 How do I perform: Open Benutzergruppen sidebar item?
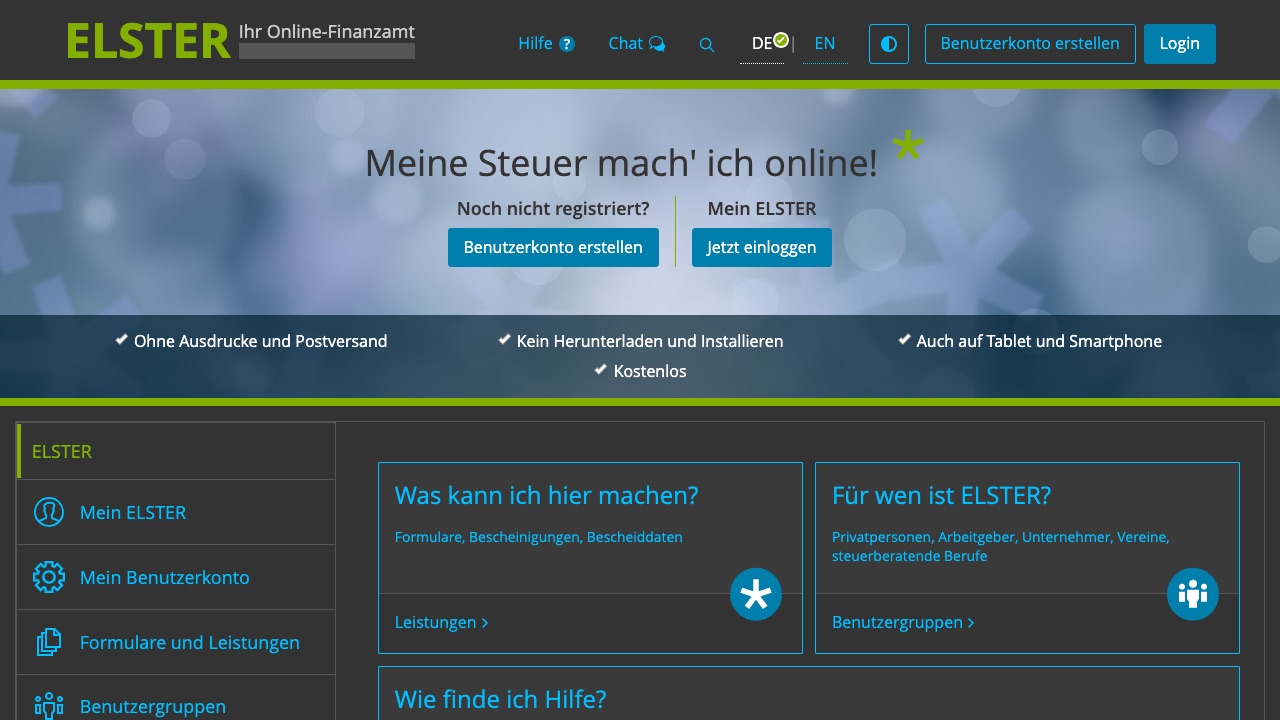click(176, 700)
